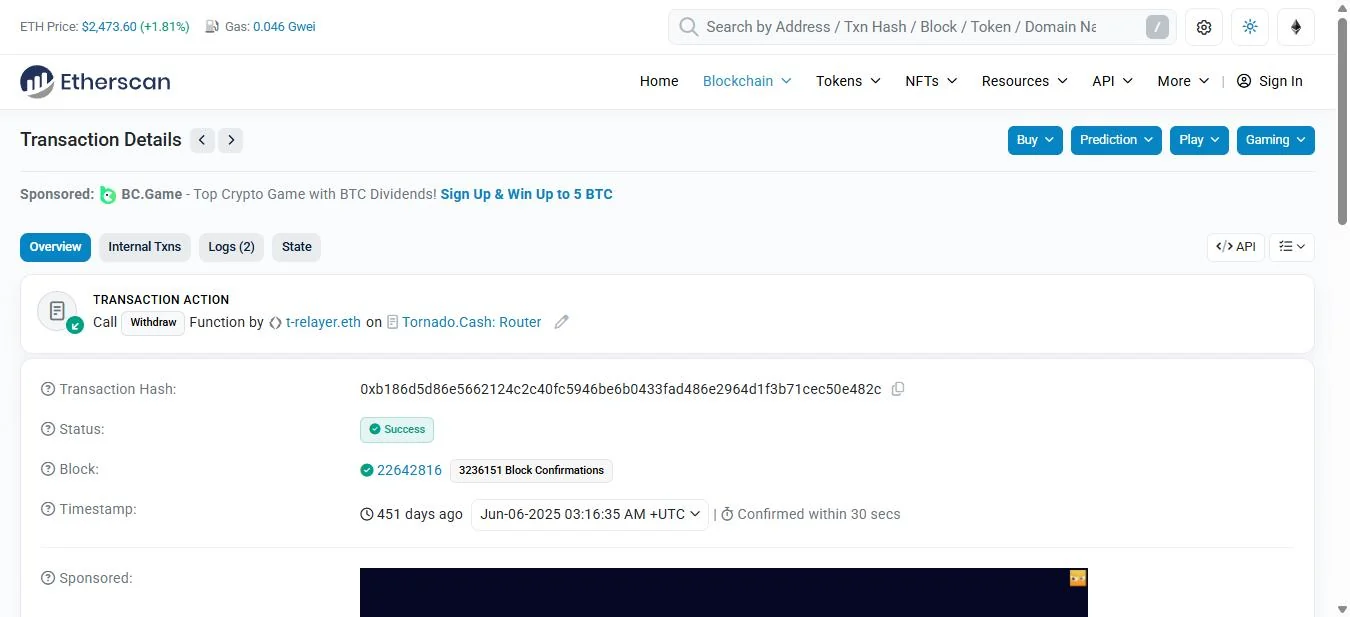Click the gas 0.046 Gwei link
This screenshot has width=1350, height=617.
(x=284, y=27)
